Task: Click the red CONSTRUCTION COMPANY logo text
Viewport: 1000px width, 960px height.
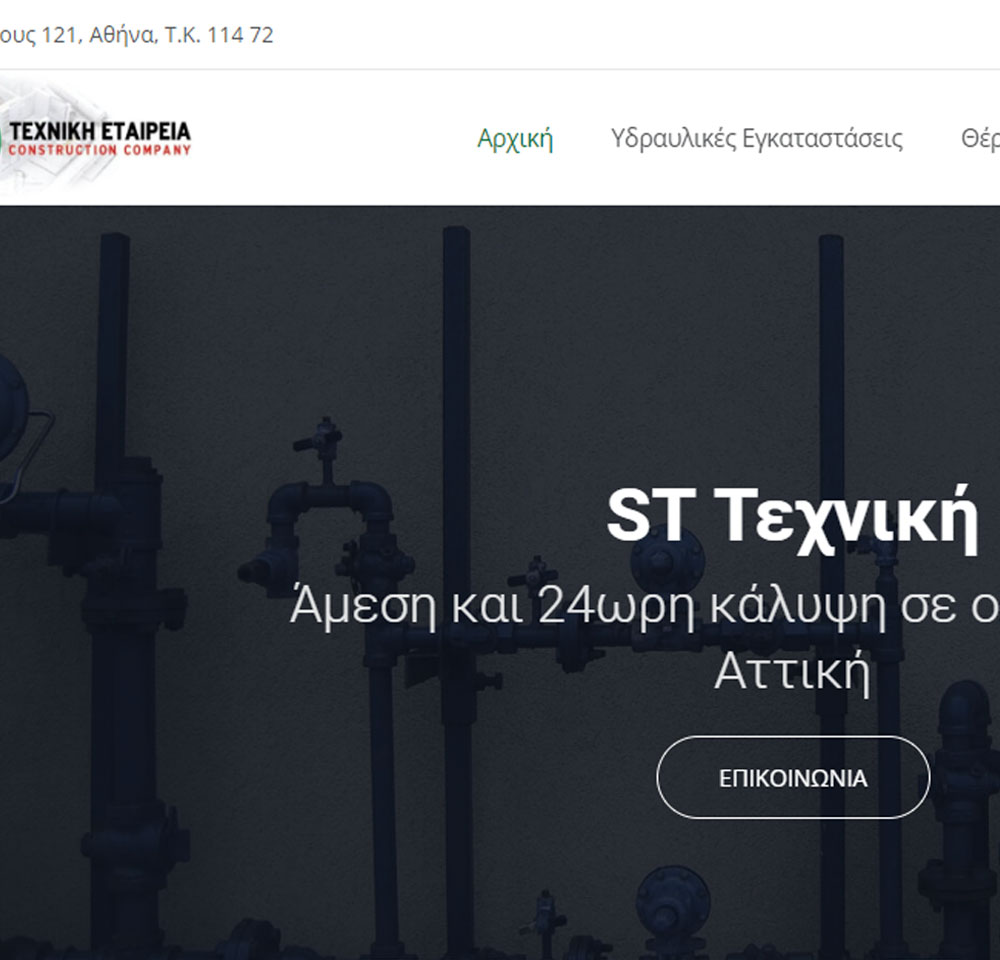Action: click(x=99, y=150)
